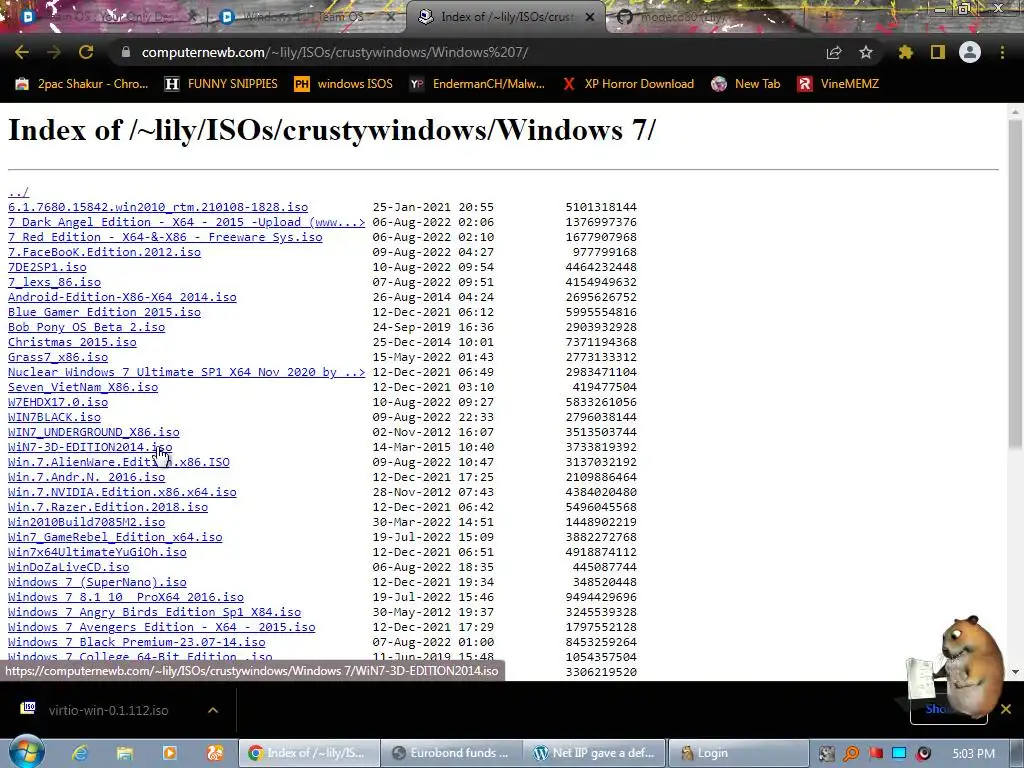Go back using the browser back arrow
The height and width of the screenshot is (768, 1024).
tap(22, 52)
